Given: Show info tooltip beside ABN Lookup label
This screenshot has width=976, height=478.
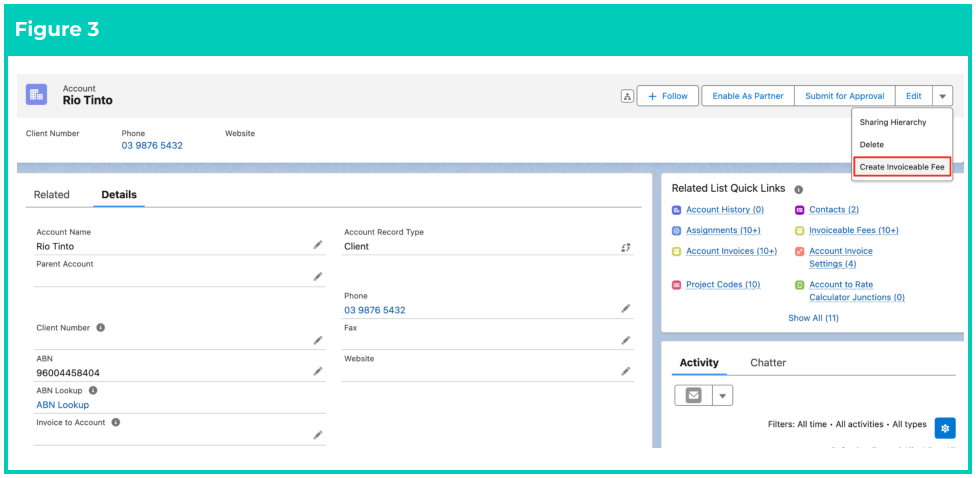Looking at the screenshot, I should tap(93, 390).
